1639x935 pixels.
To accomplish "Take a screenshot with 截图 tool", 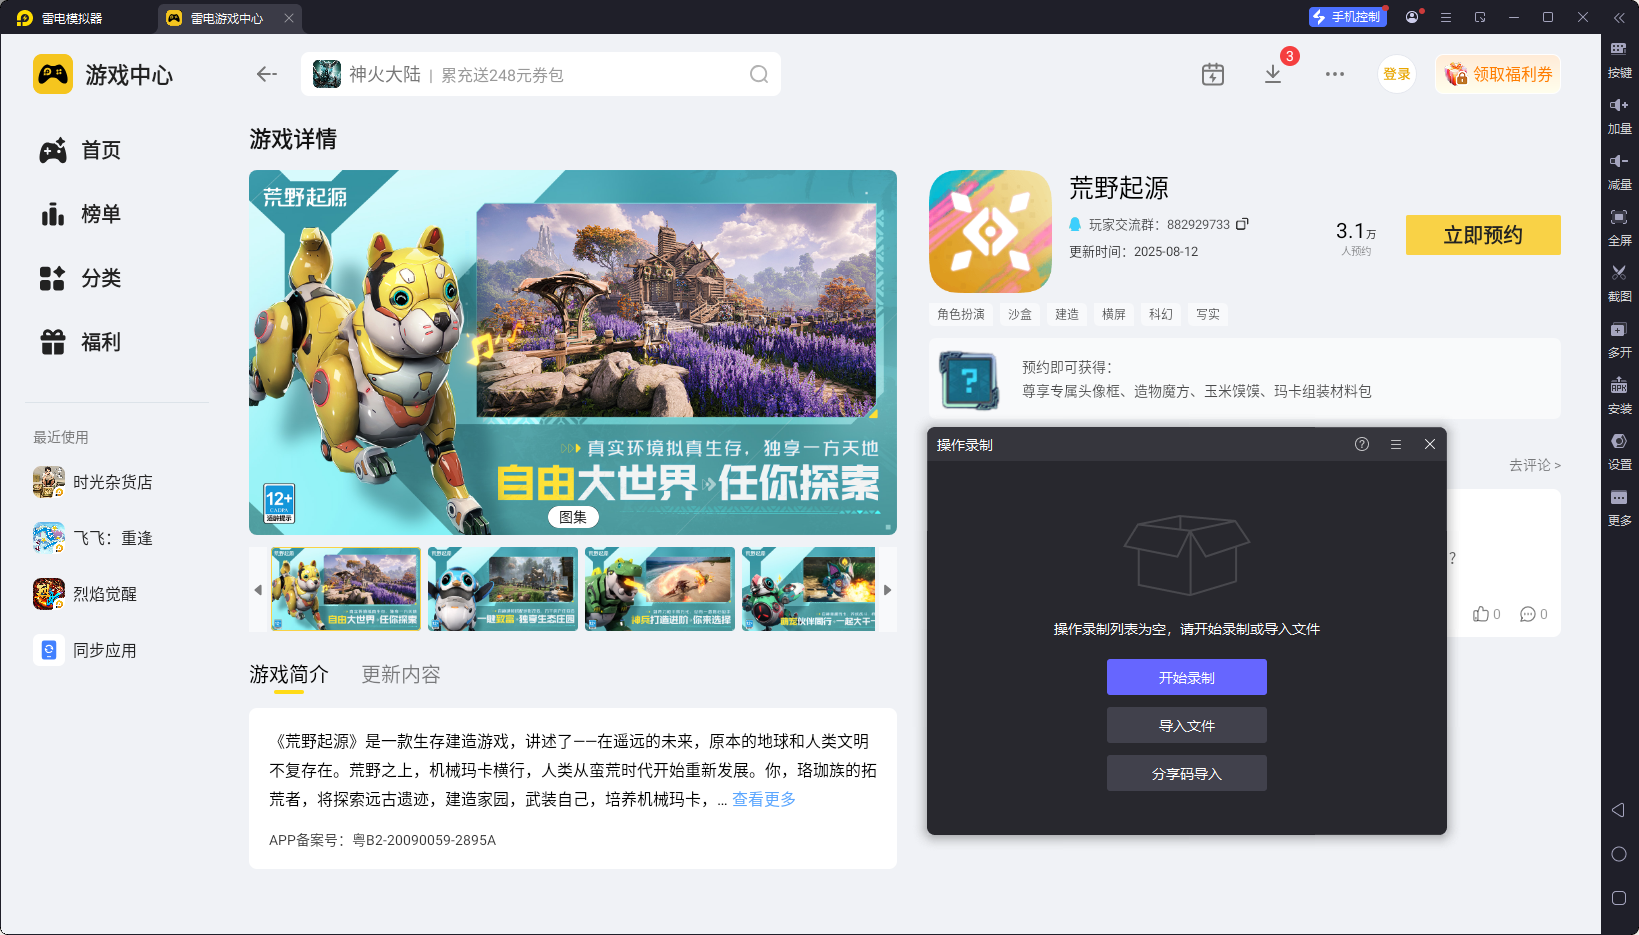I will pyautogui.click(x=1619, y=283).
